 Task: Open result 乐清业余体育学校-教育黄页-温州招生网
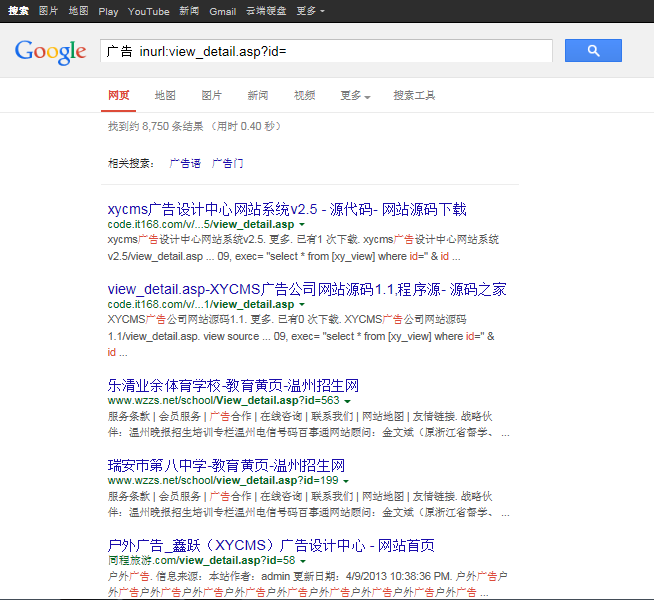pyautogui.click(x=233, y=385)
